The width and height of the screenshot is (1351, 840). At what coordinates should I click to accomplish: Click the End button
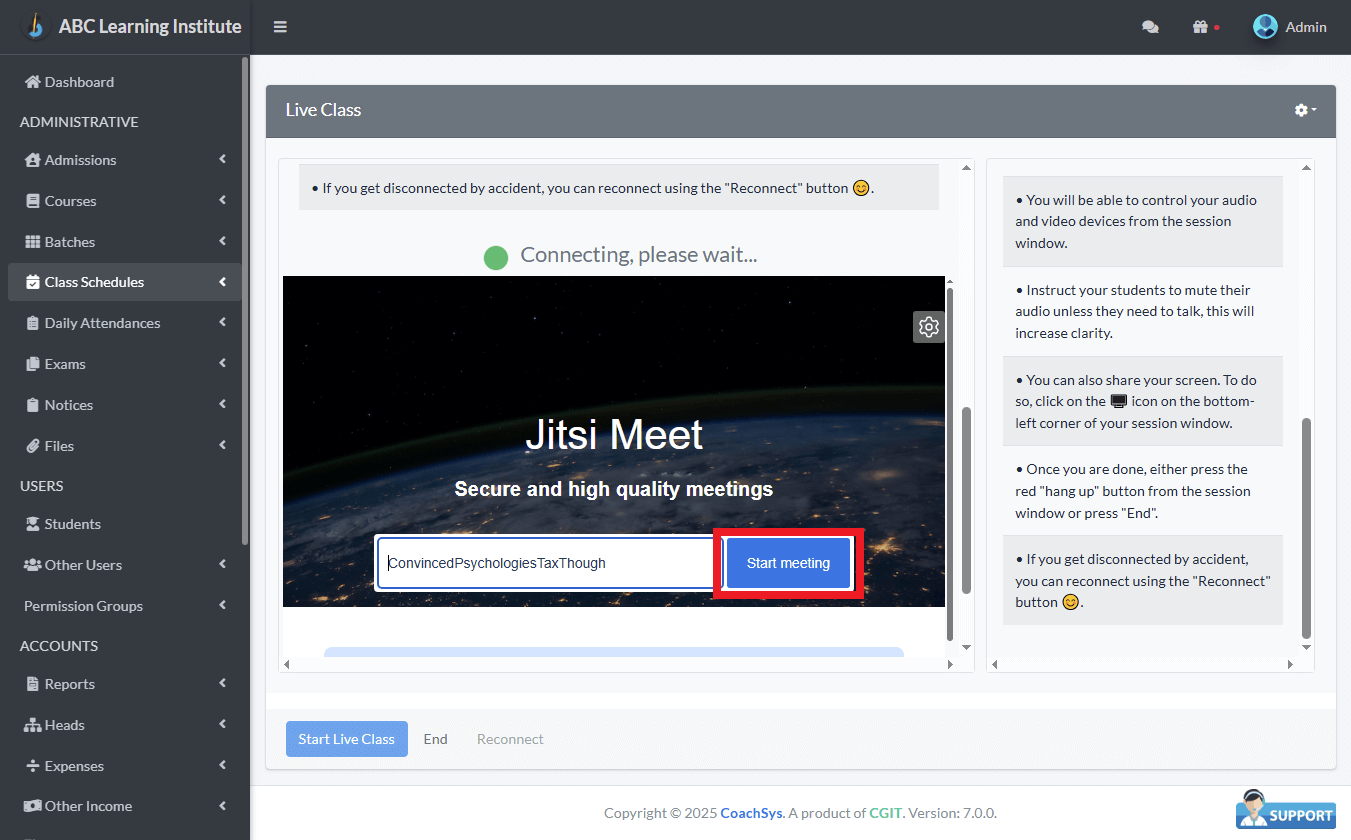point(435,739)
